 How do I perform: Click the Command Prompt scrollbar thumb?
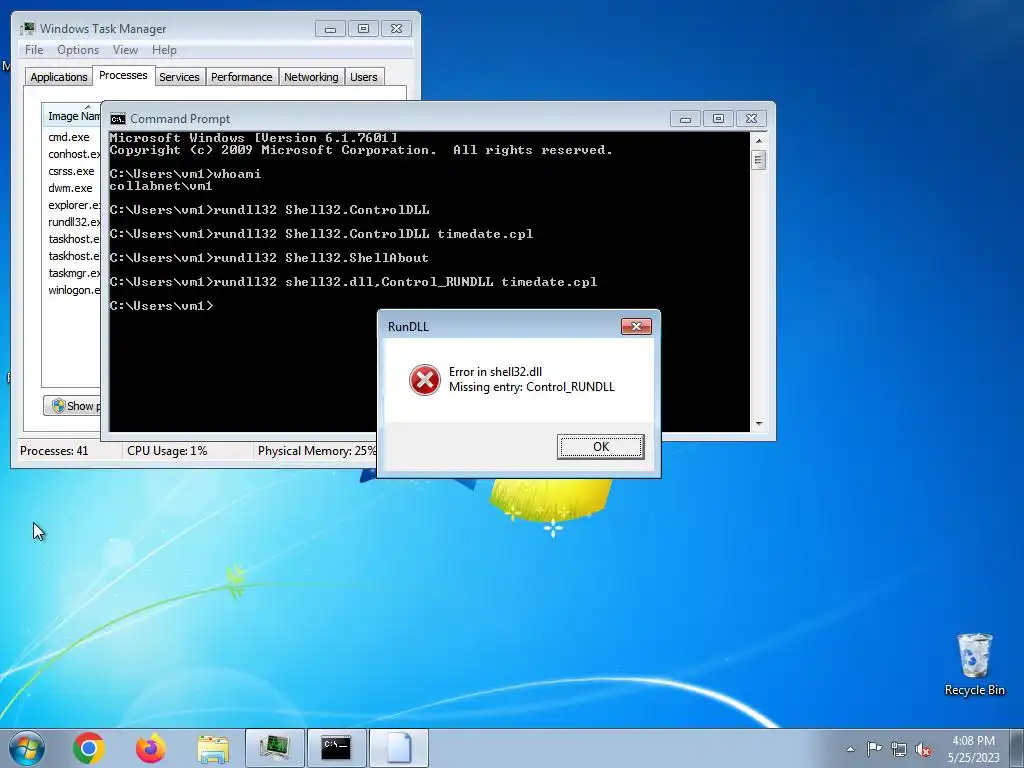coord(758,160)
